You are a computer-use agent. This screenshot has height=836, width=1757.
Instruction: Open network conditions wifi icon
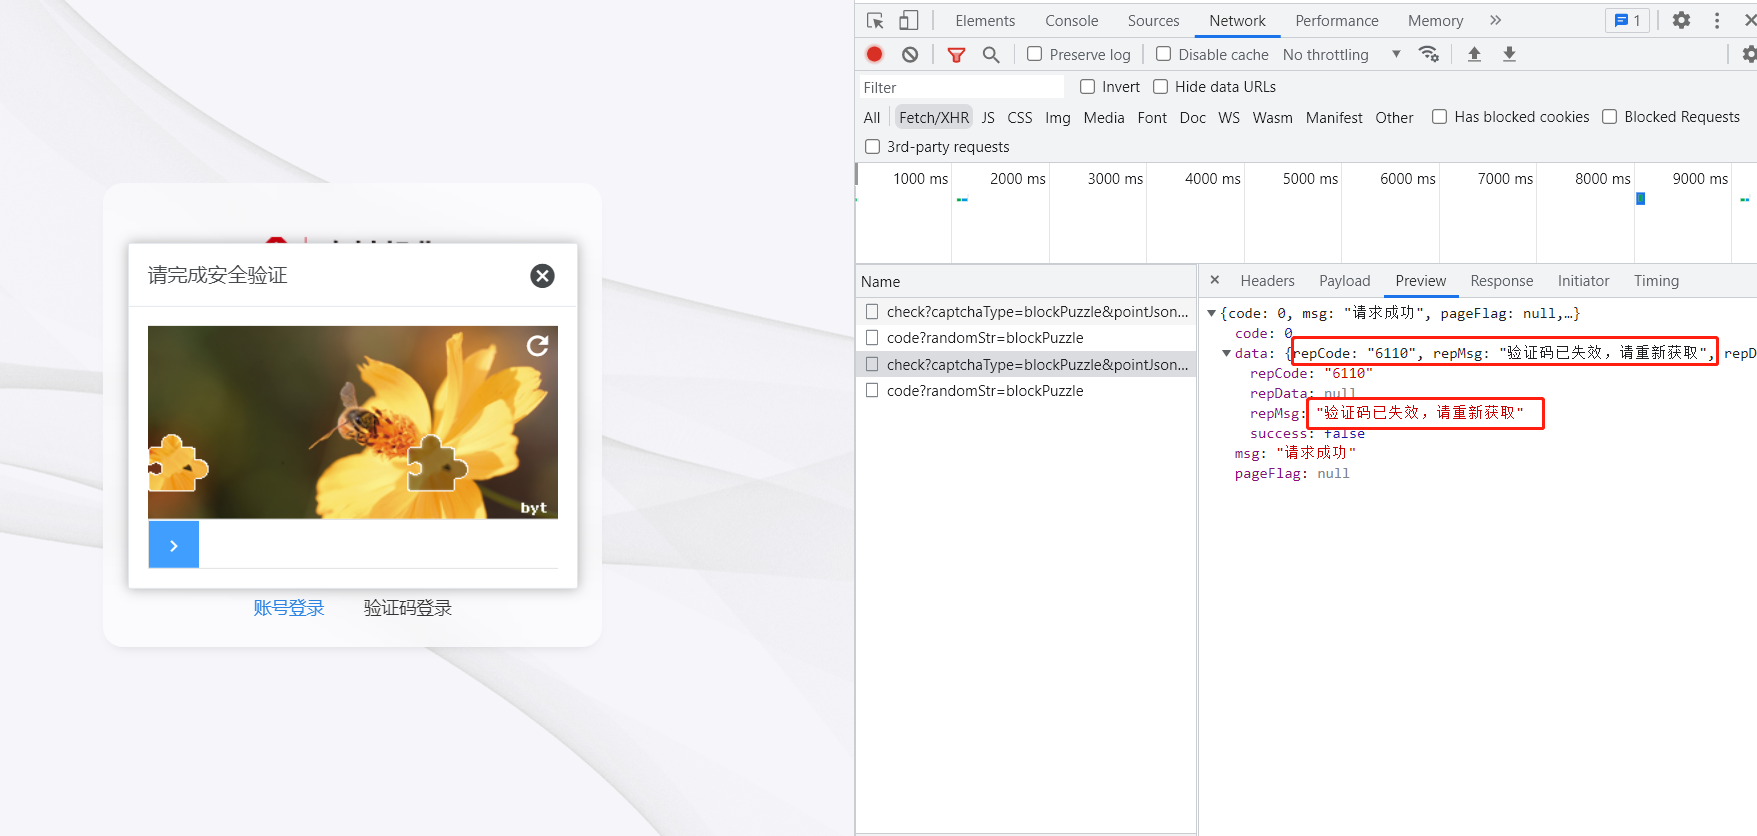1429,54
